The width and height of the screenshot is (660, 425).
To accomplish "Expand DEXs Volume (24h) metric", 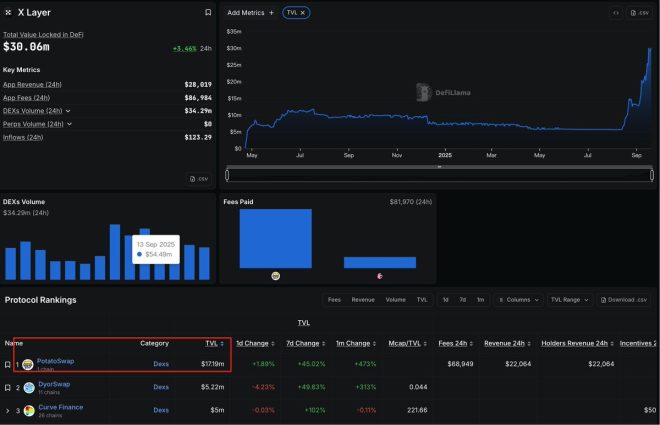I will tap(68, 111).
